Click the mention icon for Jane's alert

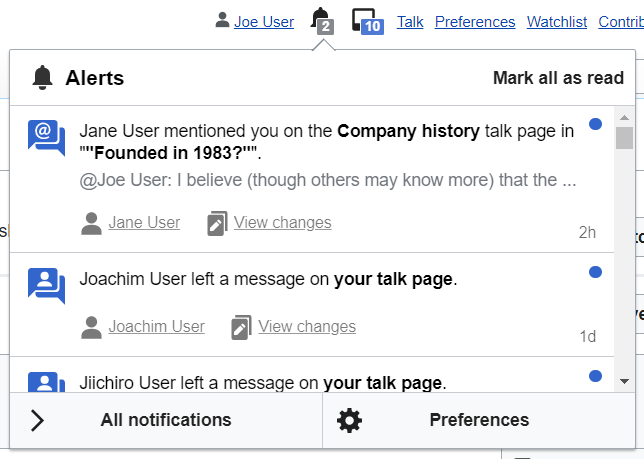[x=46, y=137]
